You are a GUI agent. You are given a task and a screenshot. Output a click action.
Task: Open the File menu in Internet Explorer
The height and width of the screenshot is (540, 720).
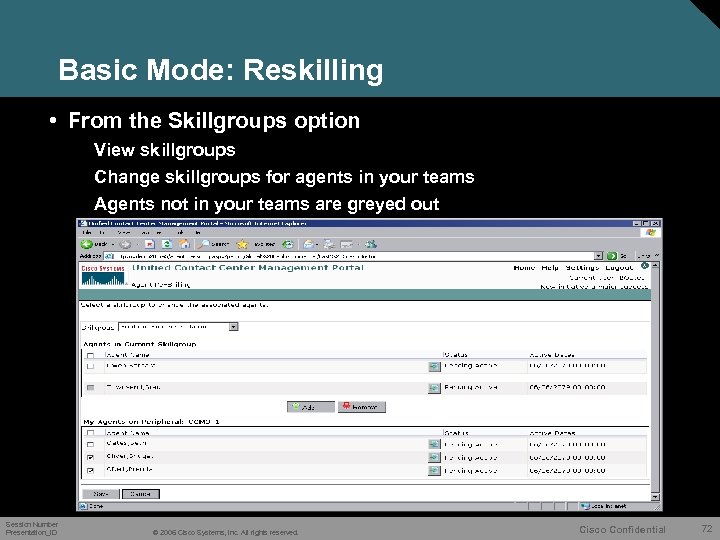(x=85, y=233)
